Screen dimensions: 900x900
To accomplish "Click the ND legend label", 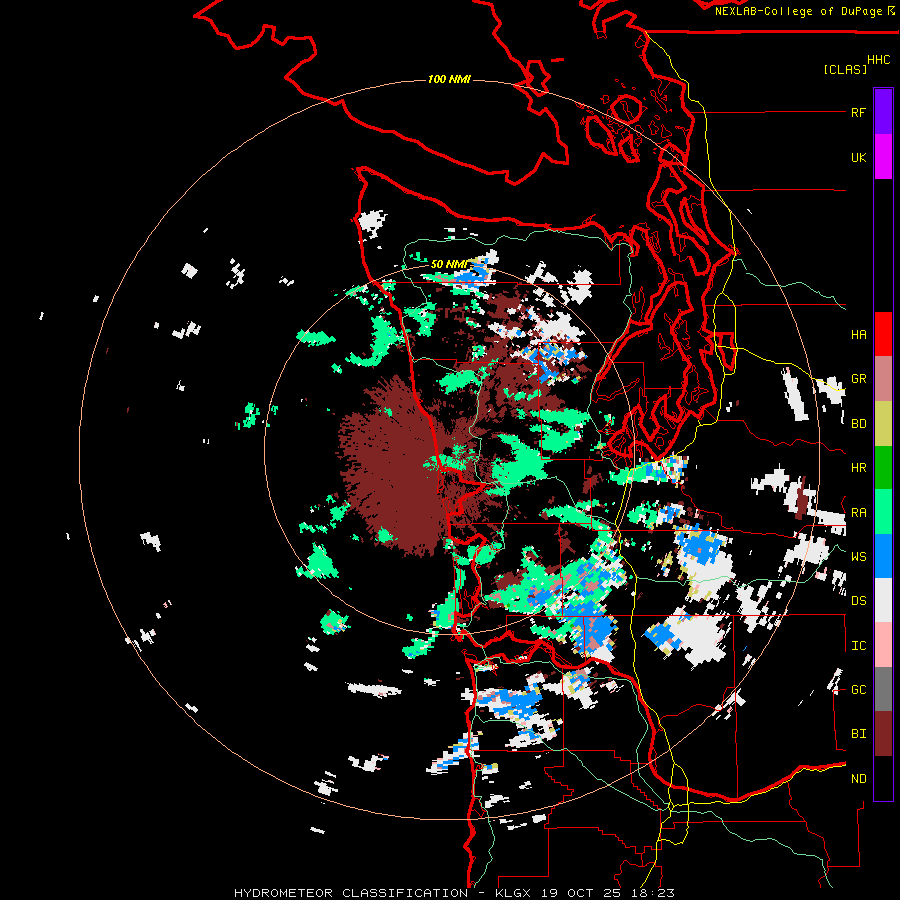I will pyautogui.click(x=858, y=779).
